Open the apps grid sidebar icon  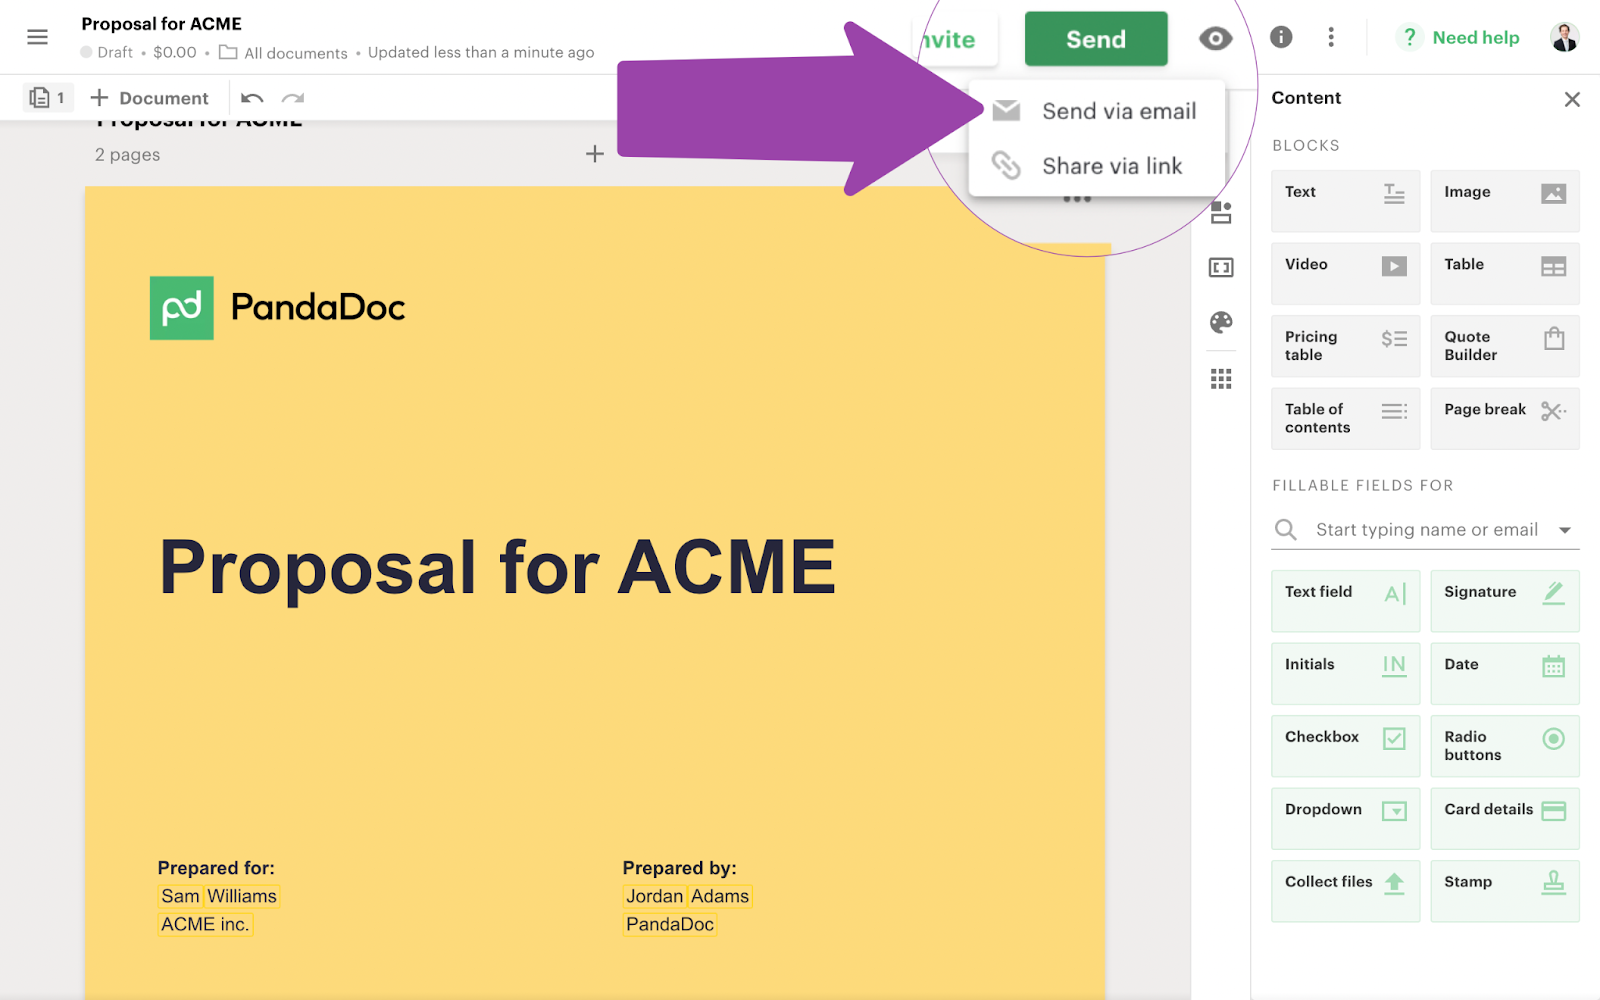1221,379
